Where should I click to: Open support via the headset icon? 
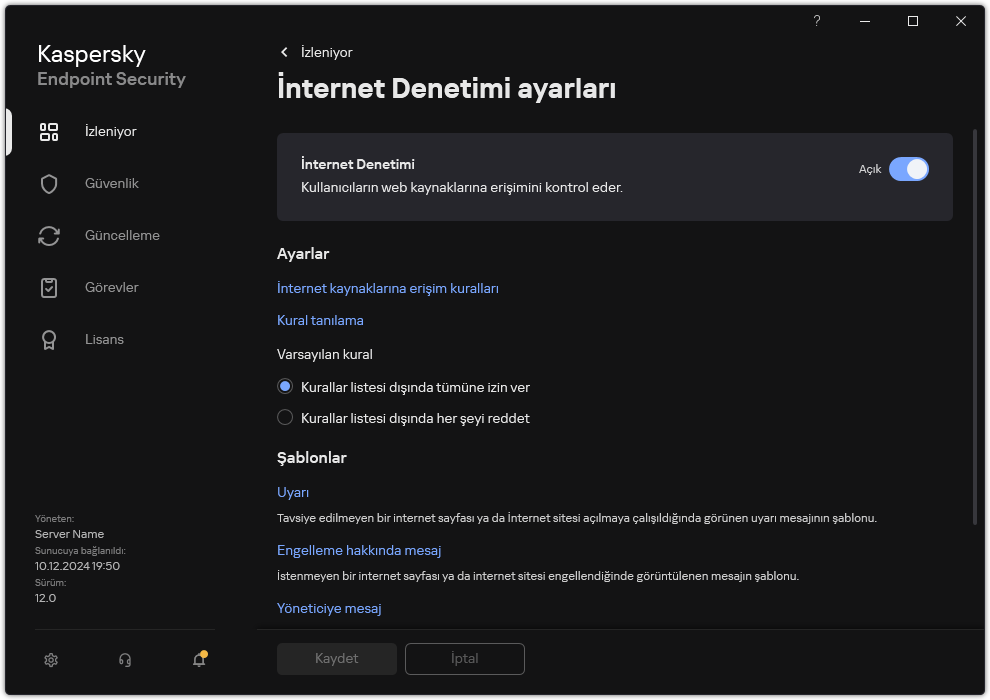[124, 660]
